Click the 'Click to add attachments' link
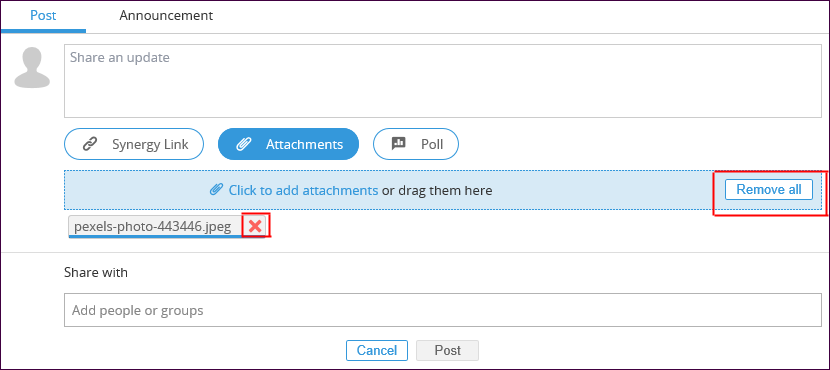This screenshot has height=370, width=830. coord(303,190)
